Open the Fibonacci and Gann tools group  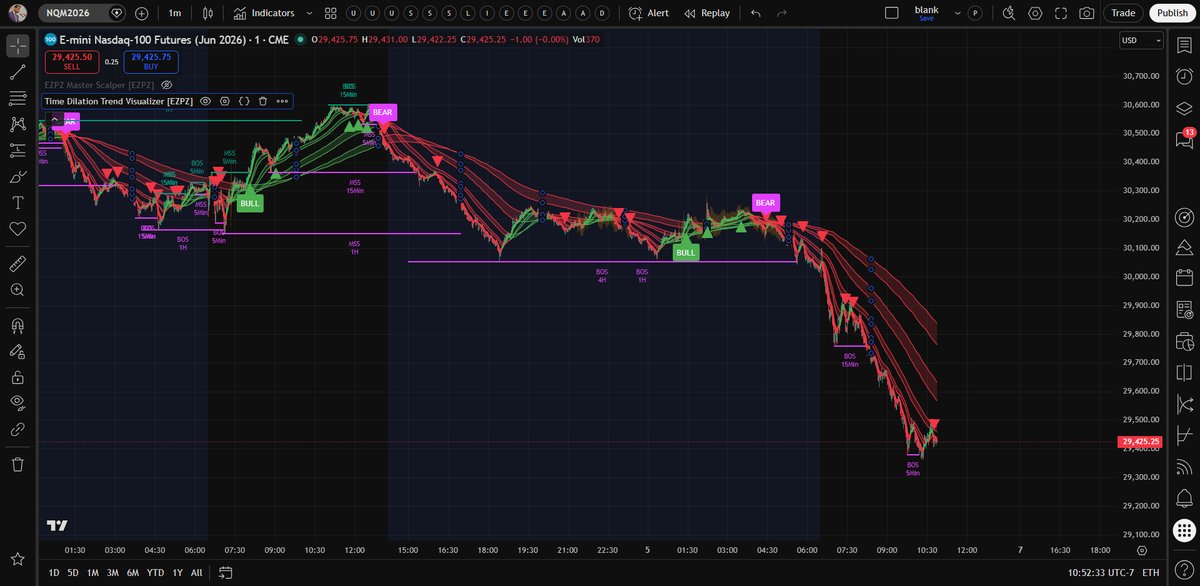[17, 98]
